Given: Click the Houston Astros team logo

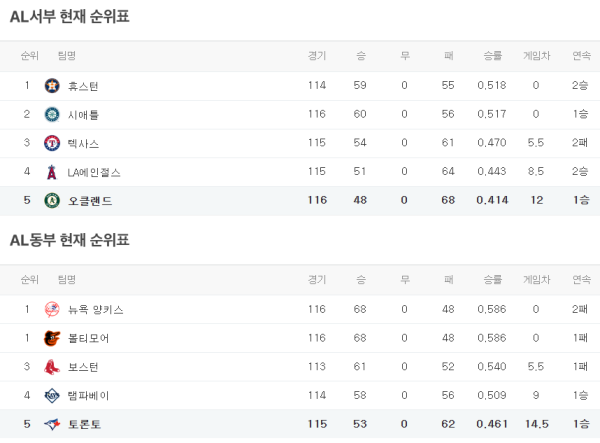Looking at the screenshot, I should 52,86.
